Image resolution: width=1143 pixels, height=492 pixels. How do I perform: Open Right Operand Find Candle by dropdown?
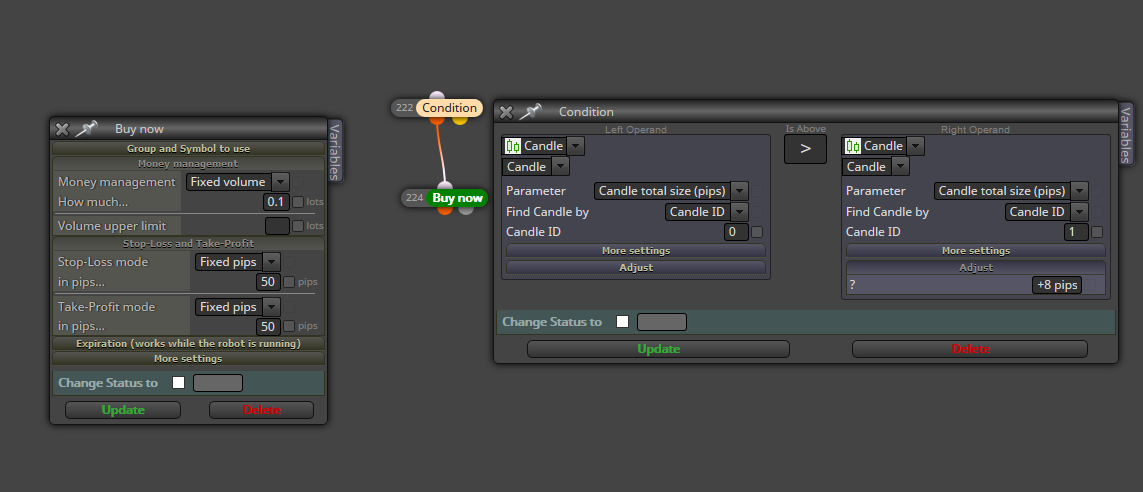coord(1046,211)
